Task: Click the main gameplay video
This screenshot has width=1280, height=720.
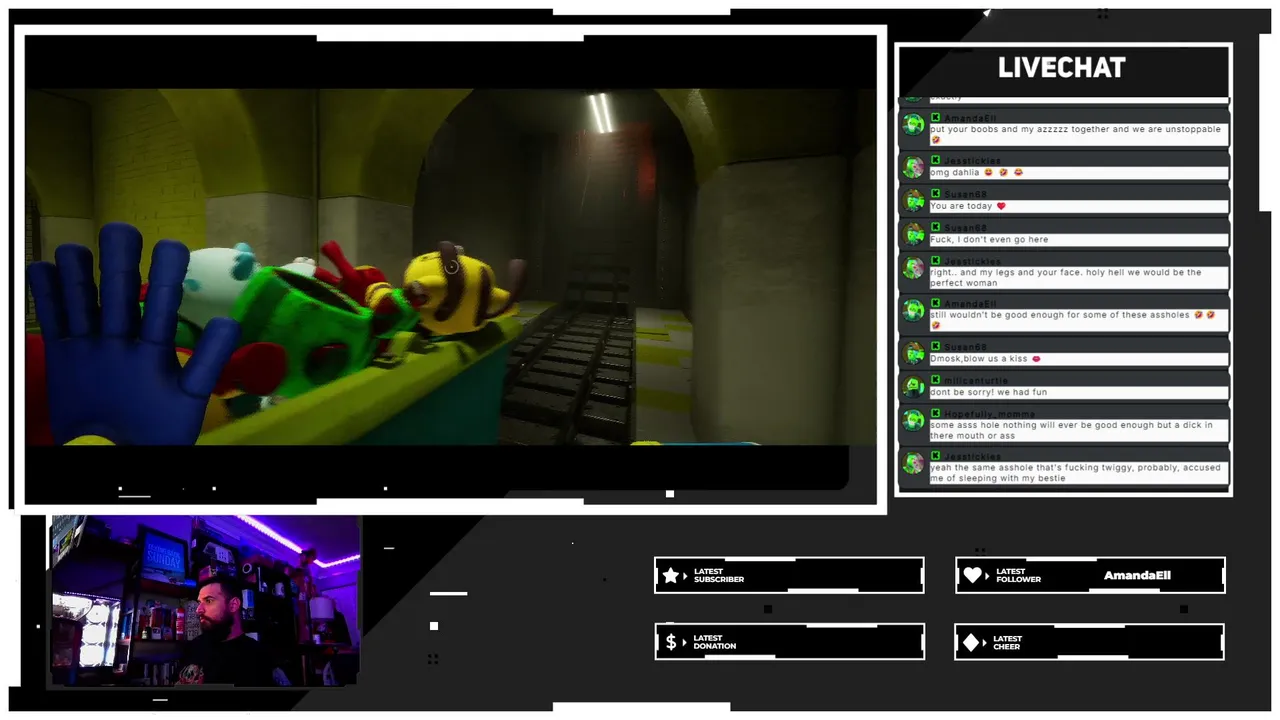Action: coord(450,268)
